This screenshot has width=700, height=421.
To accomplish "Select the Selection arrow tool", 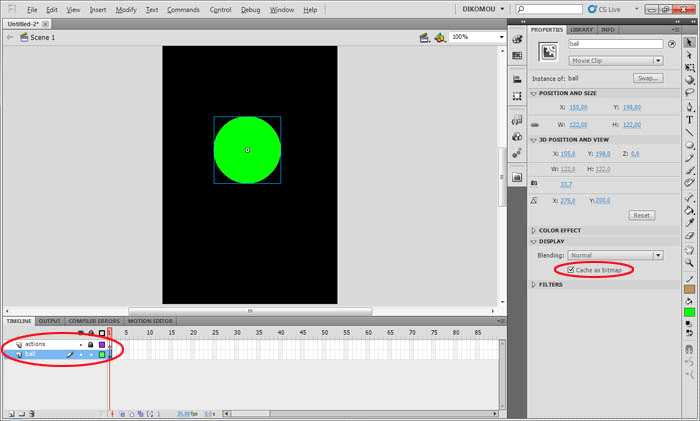I will coord(689,42).
